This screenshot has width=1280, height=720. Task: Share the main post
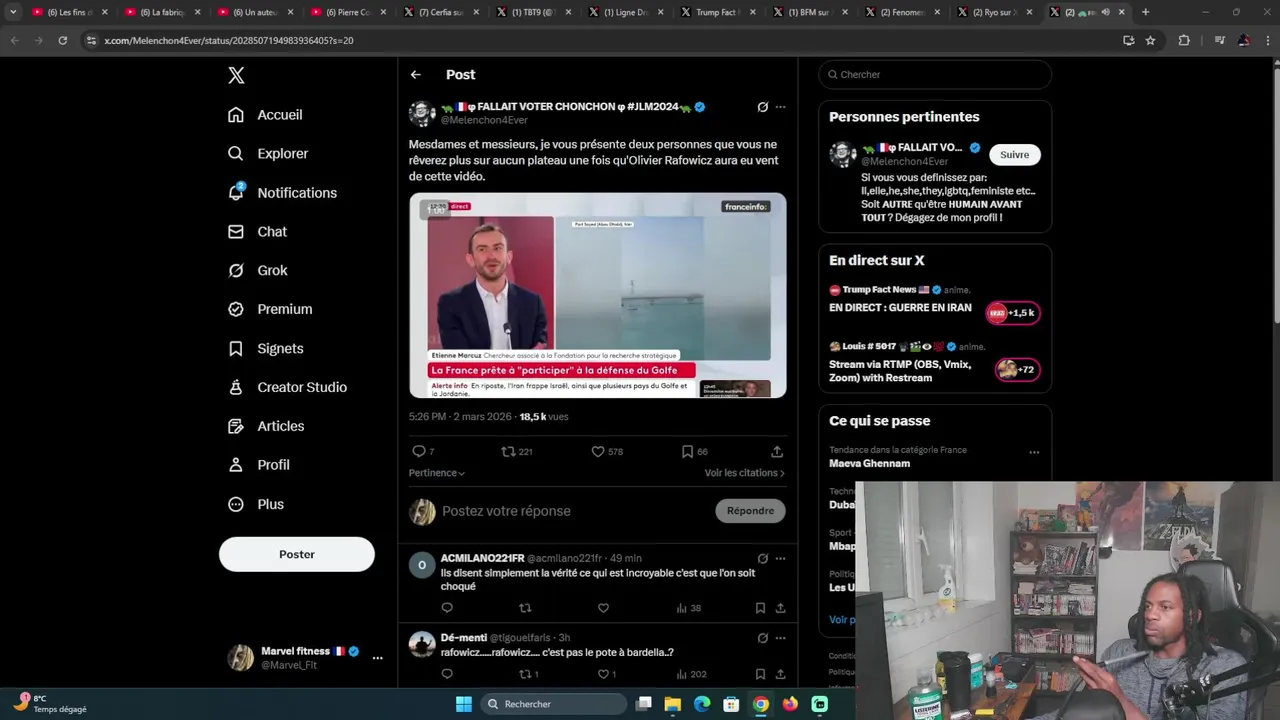(x=777, y=452)
